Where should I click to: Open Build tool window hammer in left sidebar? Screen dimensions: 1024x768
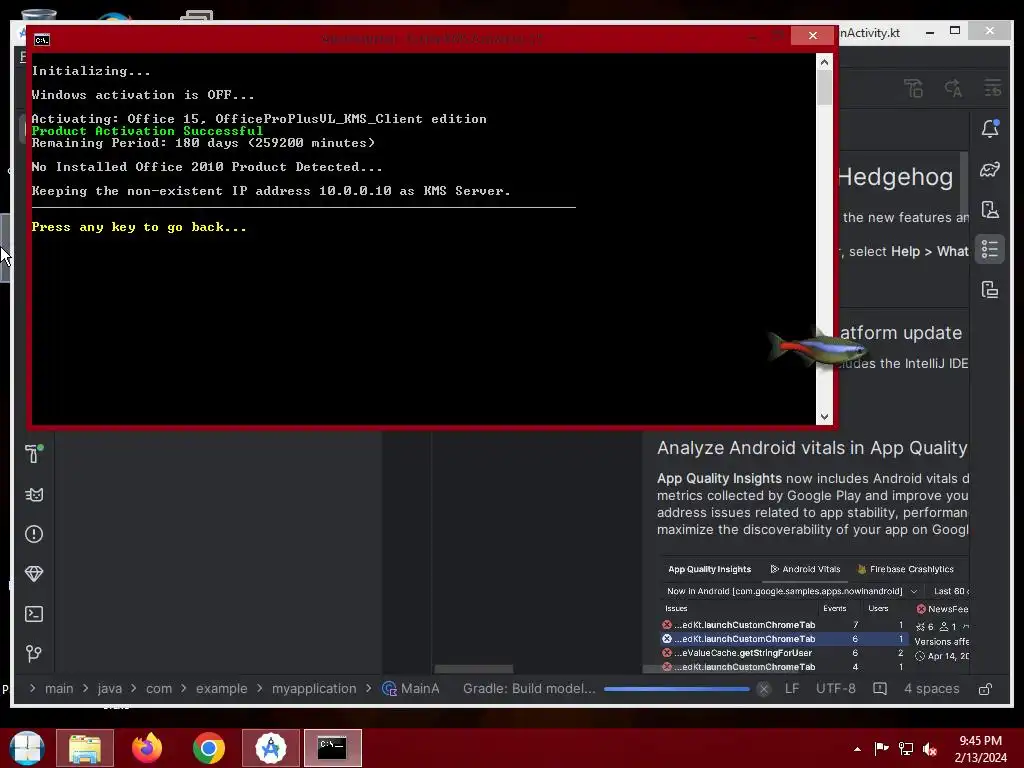[34, 454]
